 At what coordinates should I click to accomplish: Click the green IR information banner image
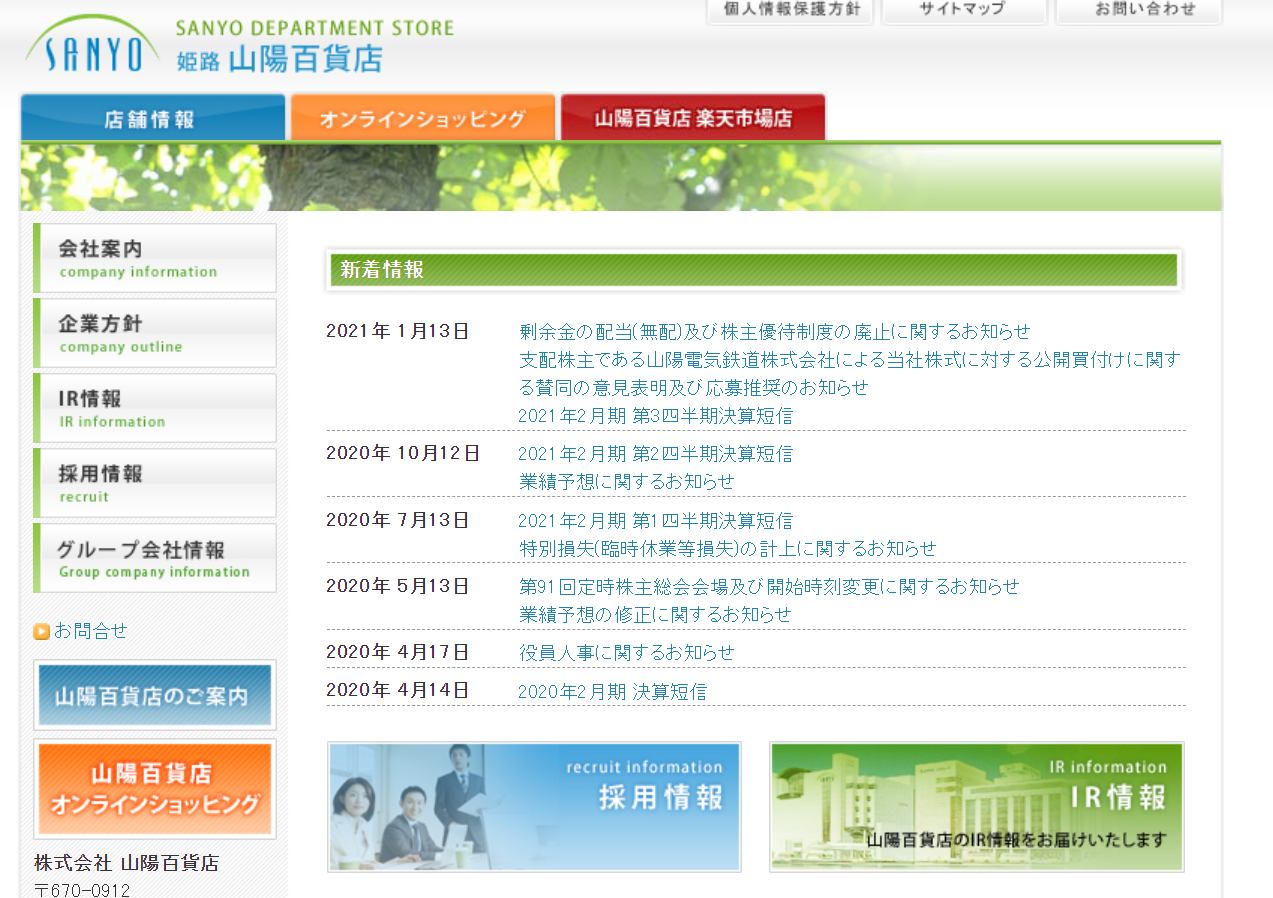pos(977,806)
